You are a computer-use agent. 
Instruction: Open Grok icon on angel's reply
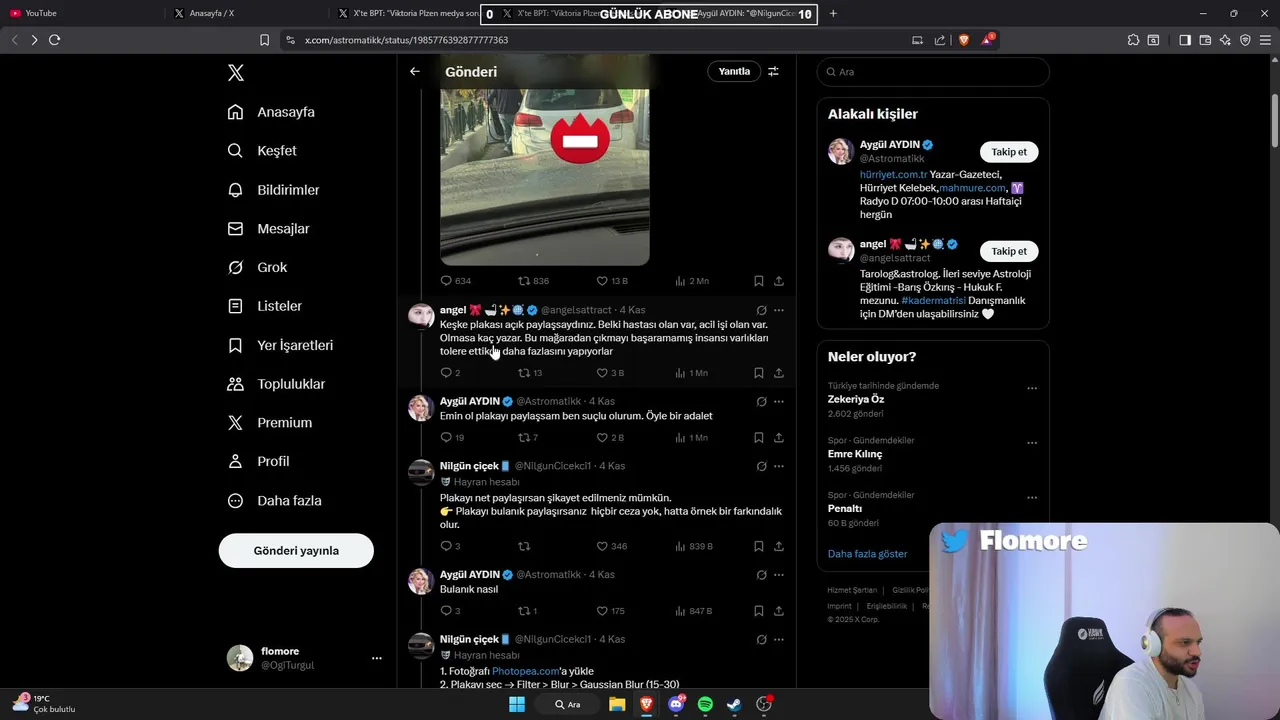(761, 310)
